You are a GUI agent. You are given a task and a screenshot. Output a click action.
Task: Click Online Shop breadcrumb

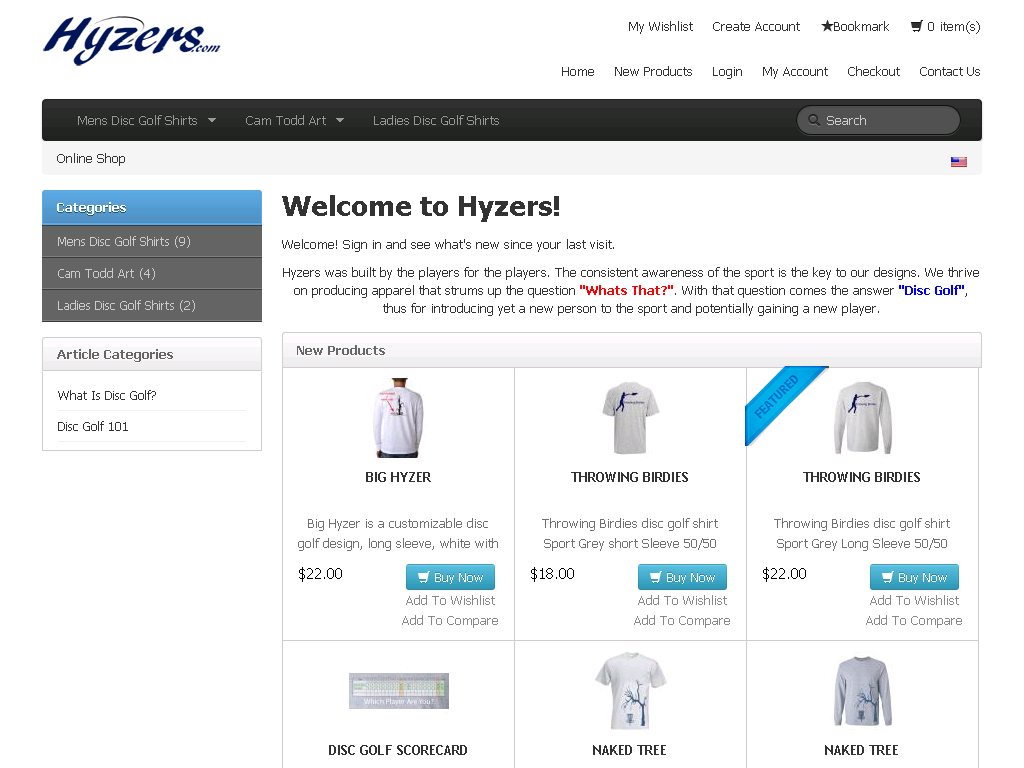pos(91,158)
